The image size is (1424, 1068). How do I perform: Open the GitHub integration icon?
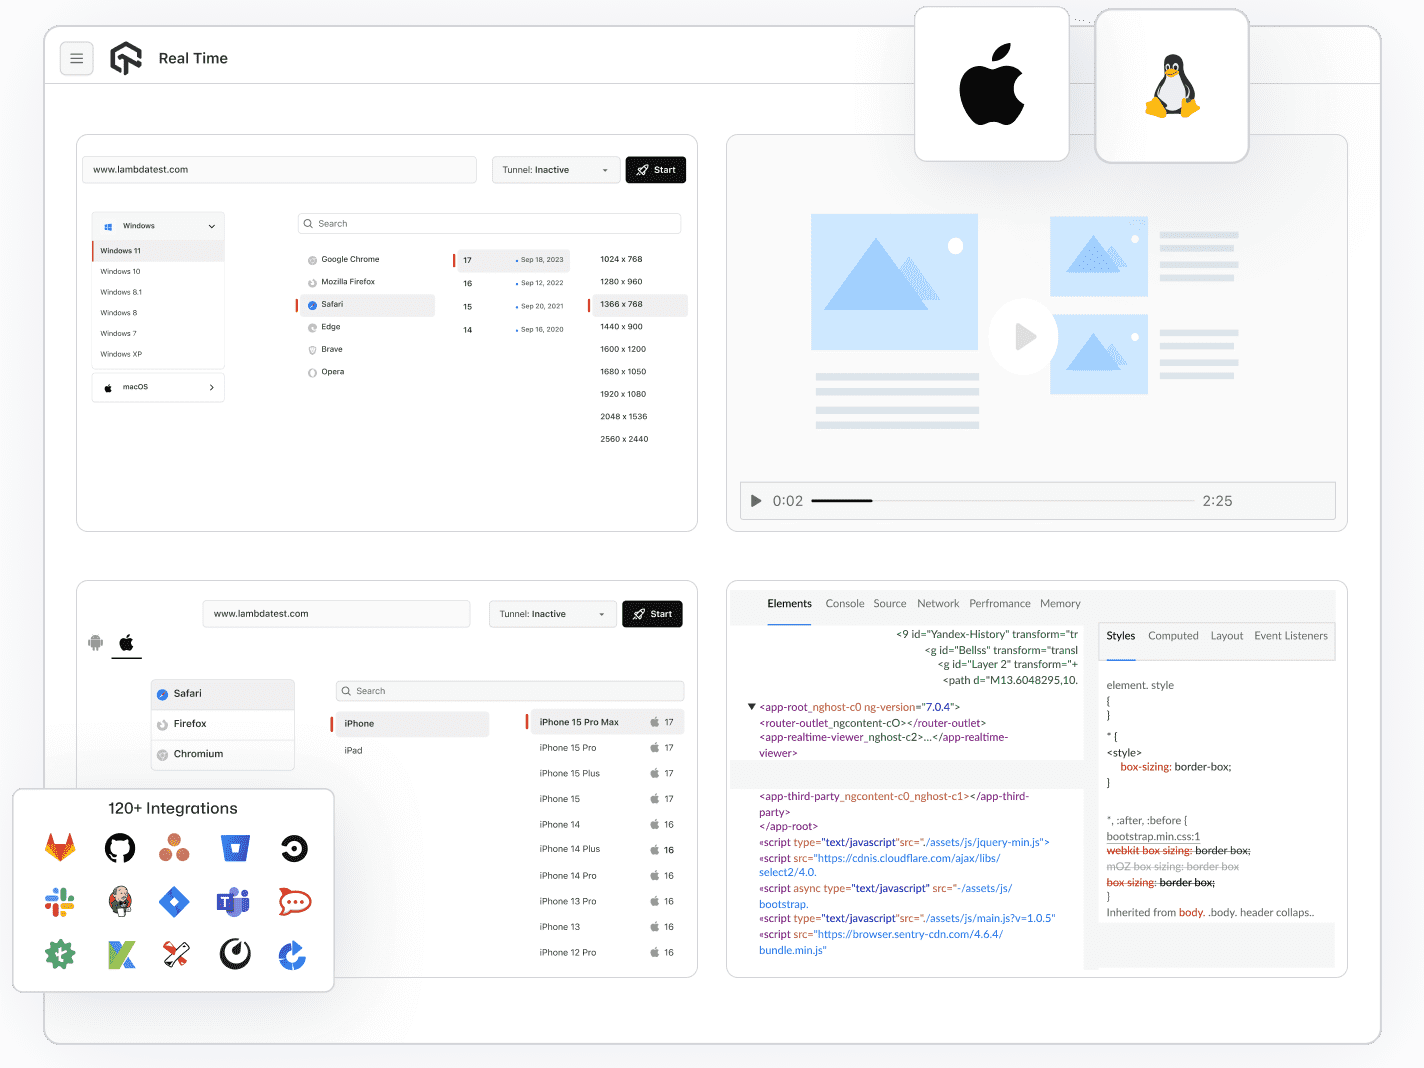pos(120,849)
